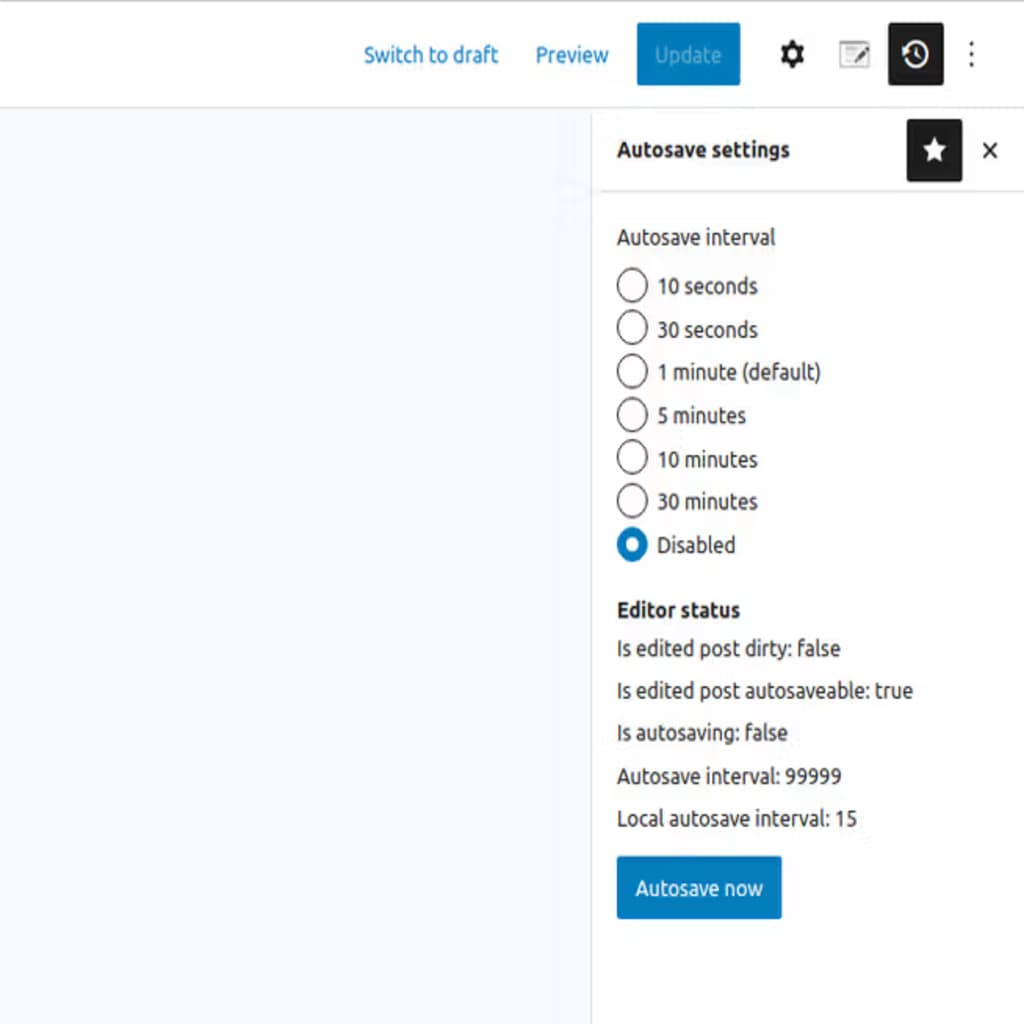The height and width of the screenshot is (1024, 1024).
Task: Set autosave interval to 30 minutes
Action: 632,501
